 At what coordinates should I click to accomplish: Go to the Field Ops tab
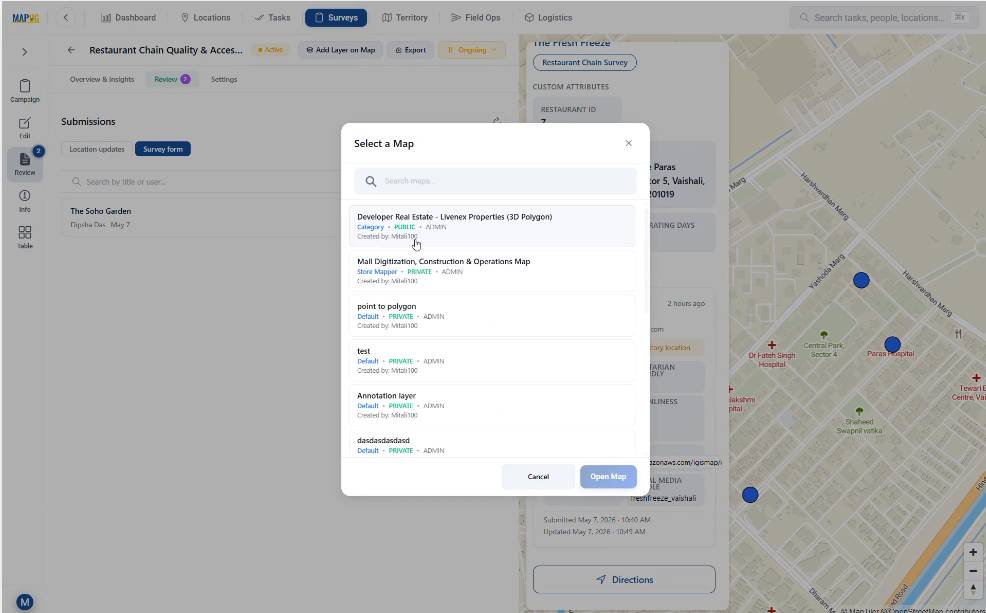[x=475, y=18]
